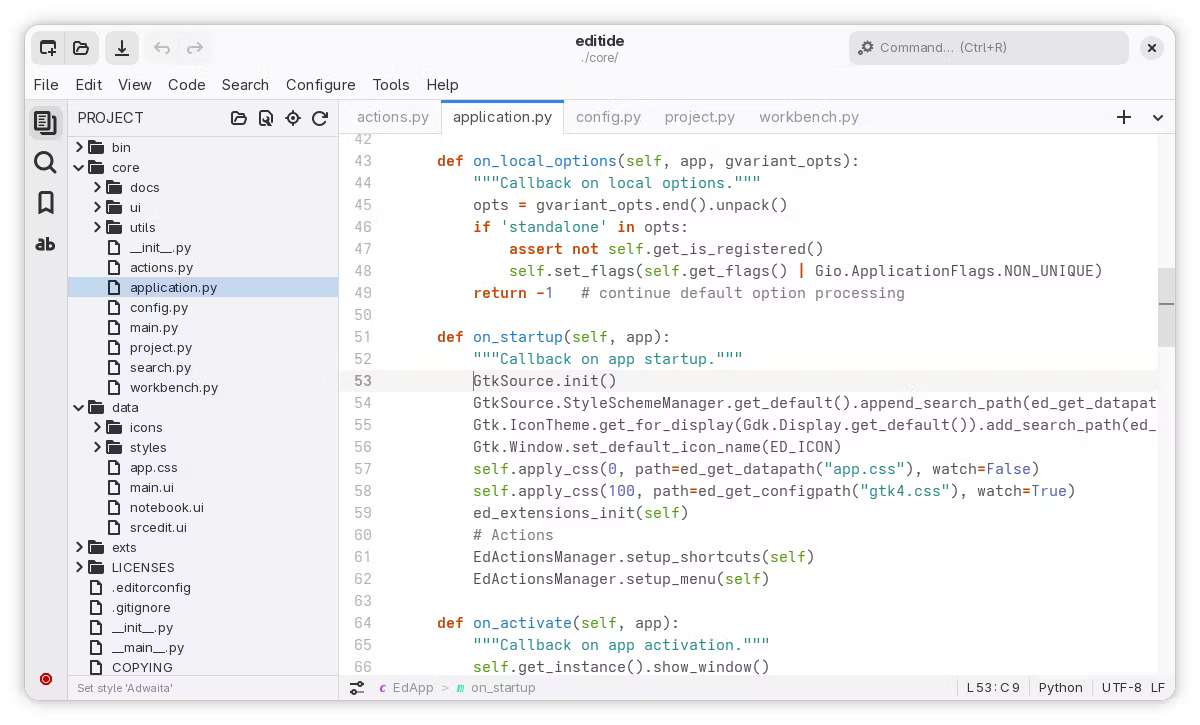Refresh the project tree
Screen dimensions: 1200x725
click(320, 118)
